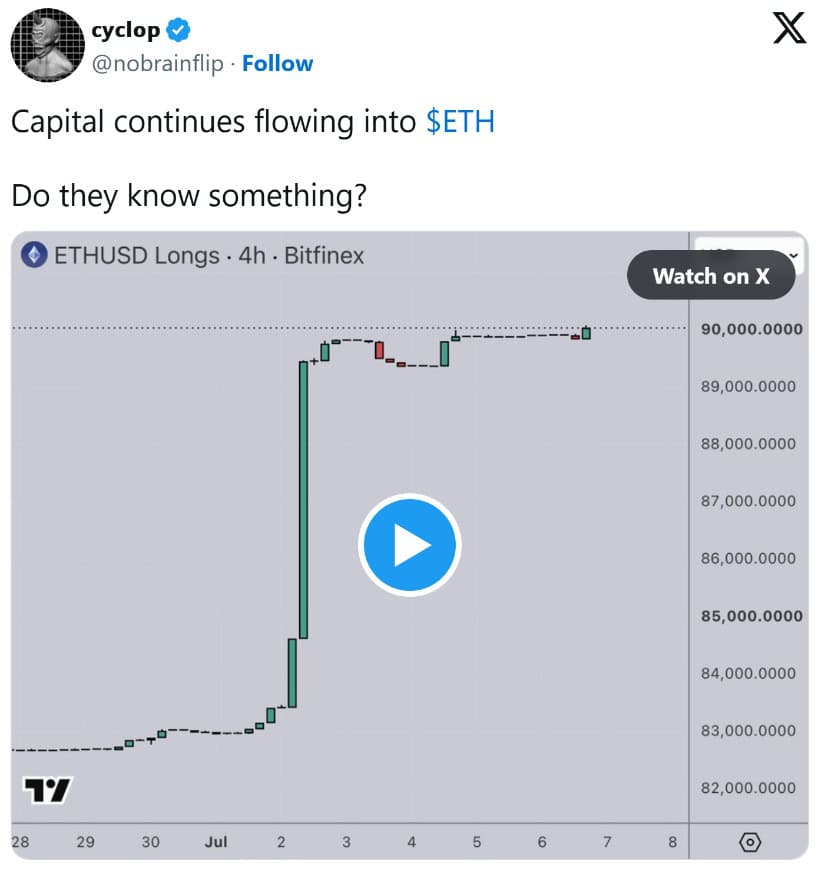Image resolution: width=825 pixels, height=874 pixels.
Task: Click the X logo icon
Action: pos(789,28)
